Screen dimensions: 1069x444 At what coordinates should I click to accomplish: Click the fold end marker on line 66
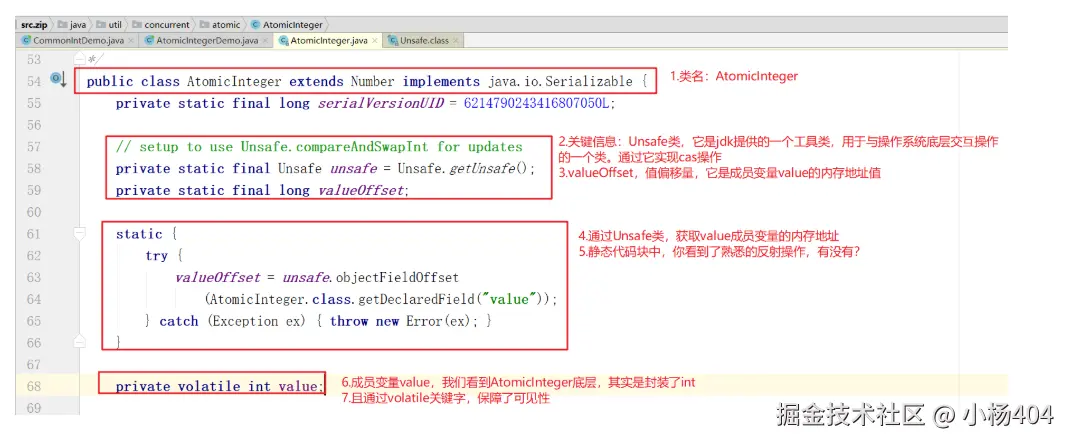click(x=80, y=341)
